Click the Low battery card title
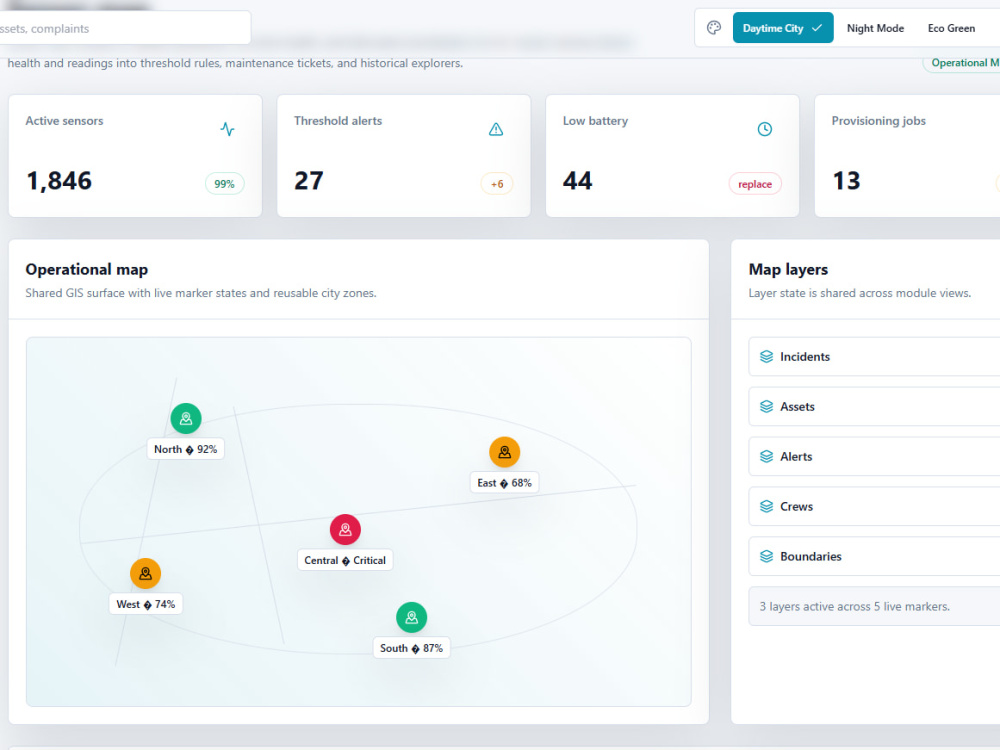1000x750 pixels. (x=595, y=121)
